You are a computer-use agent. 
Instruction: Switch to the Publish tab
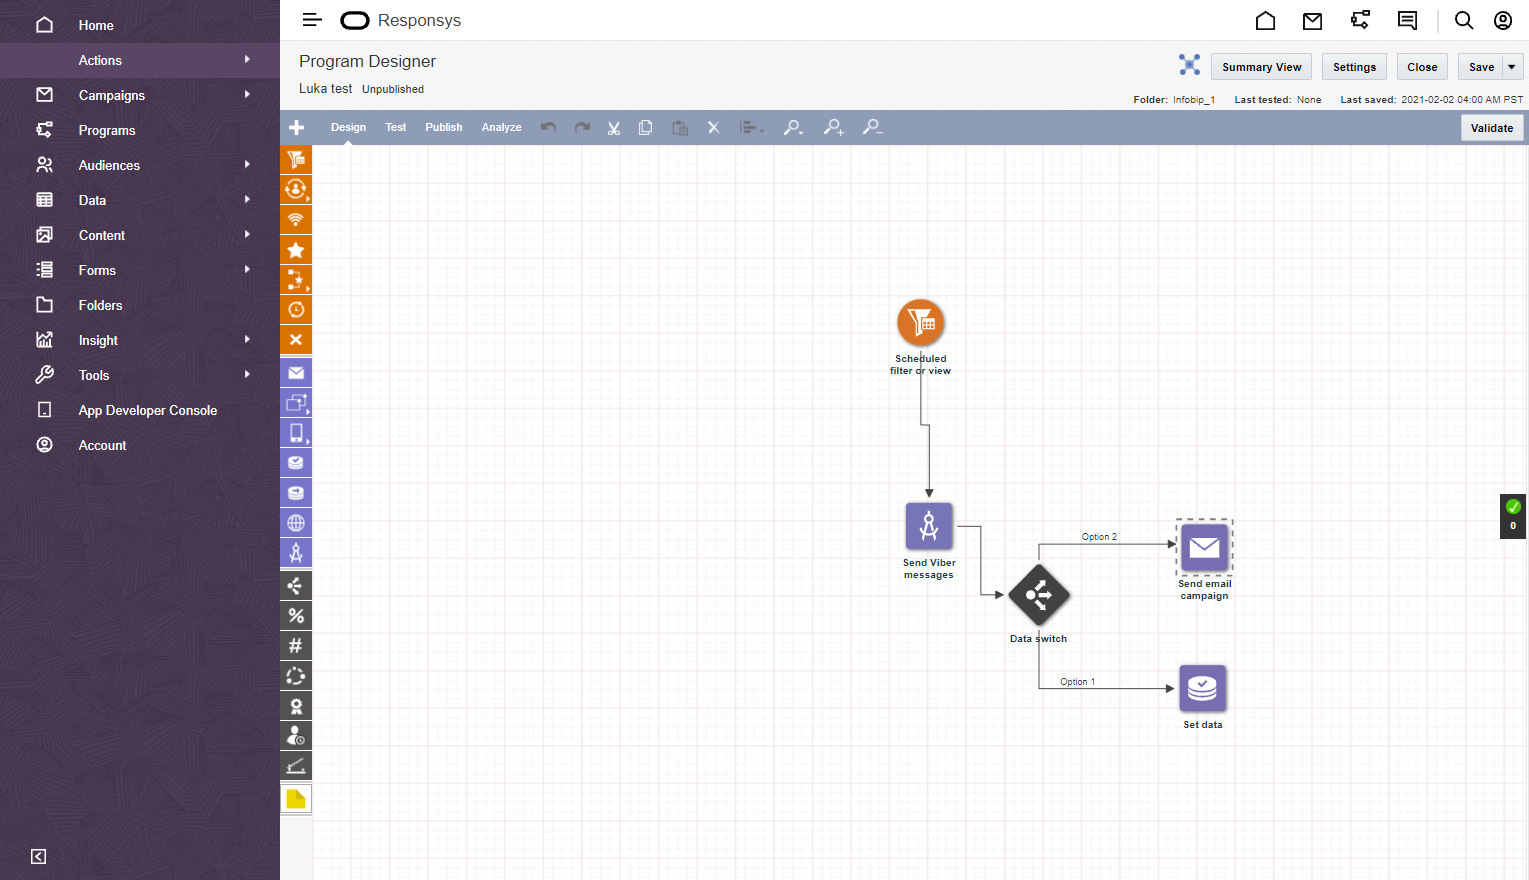tap(443, 127)
